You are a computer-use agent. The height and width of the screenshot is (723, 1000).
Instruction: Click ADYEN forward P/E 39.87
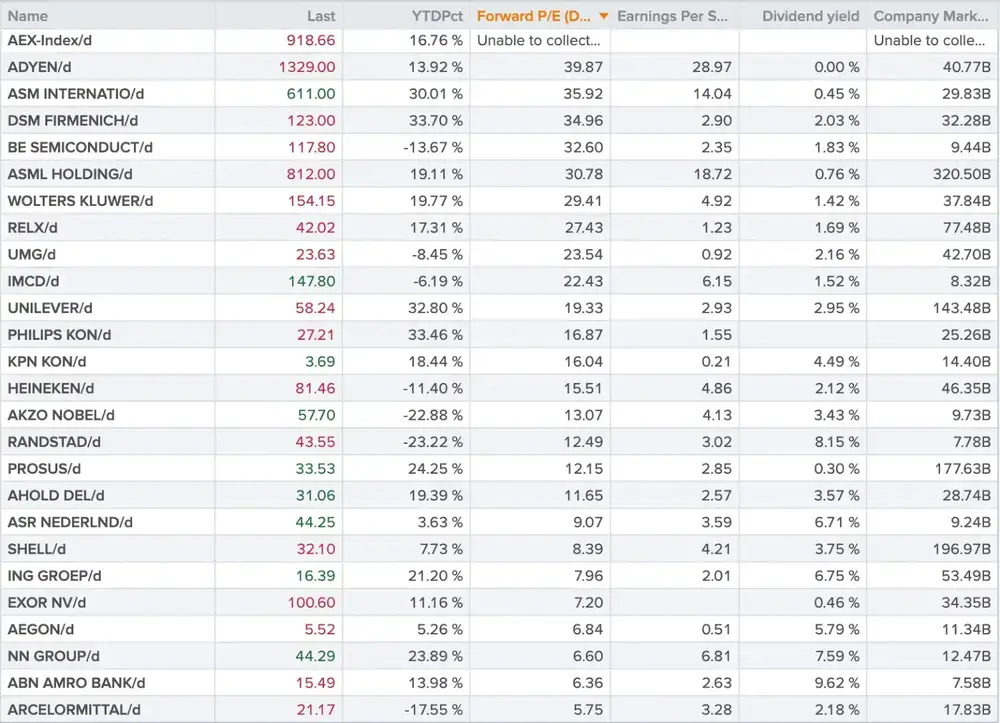tap(583, 67)
